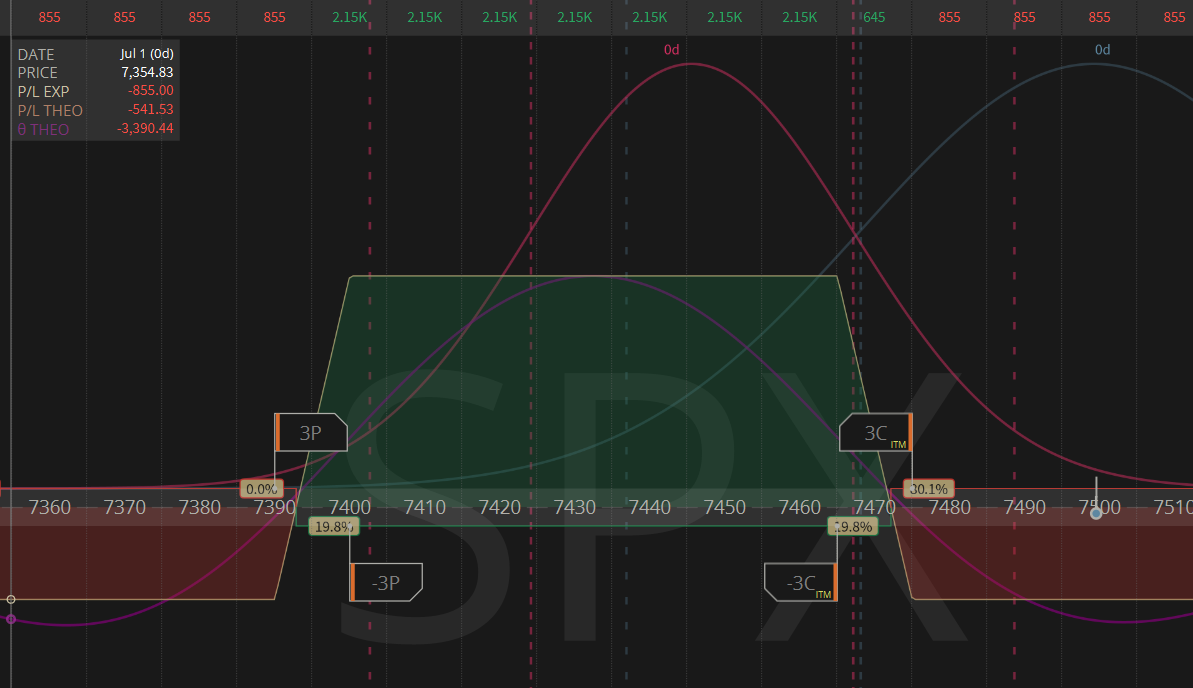Click the 30.1% probability badge

(929, 489)
